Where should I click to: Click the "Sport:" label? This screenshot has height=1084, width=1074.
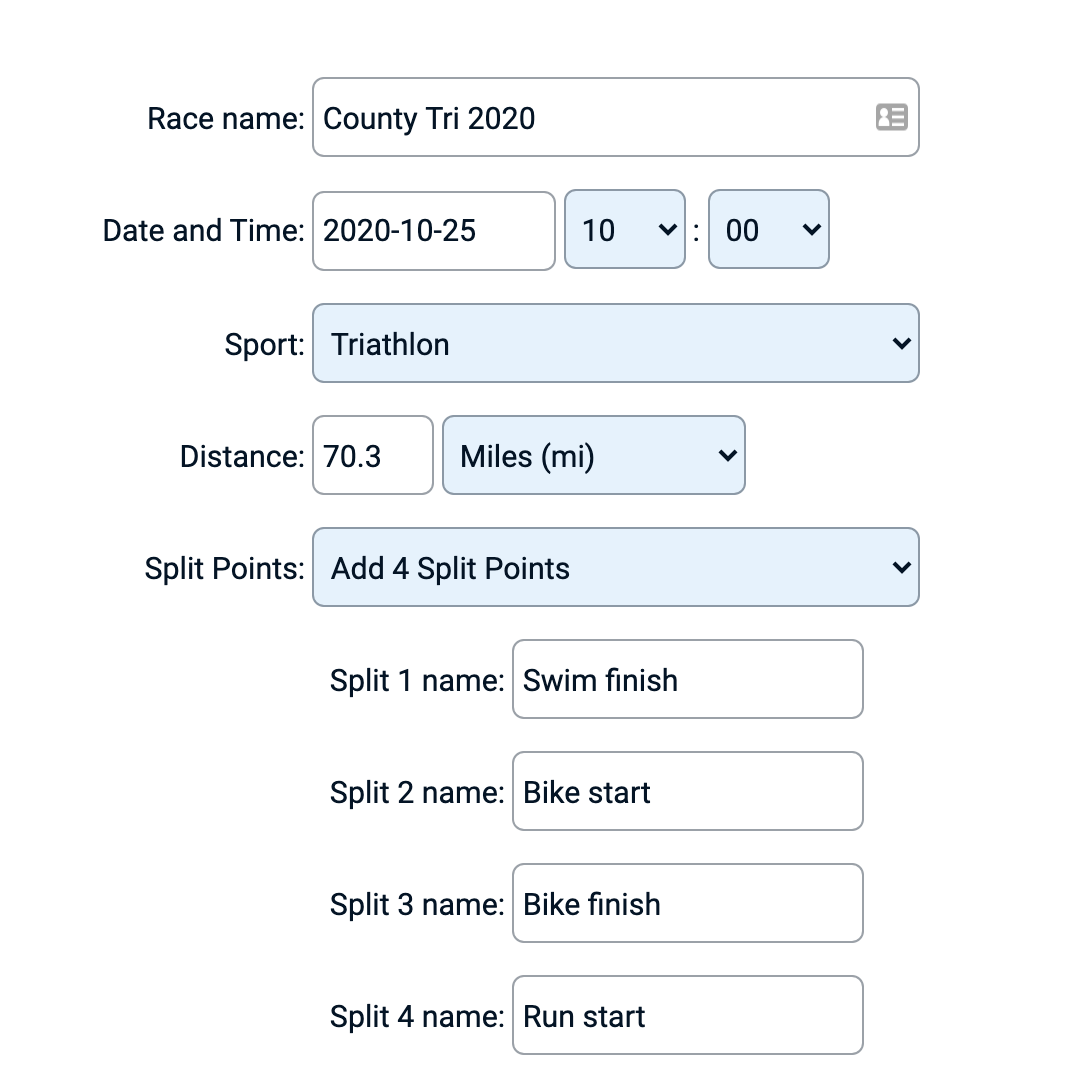(x=264, y=345)
